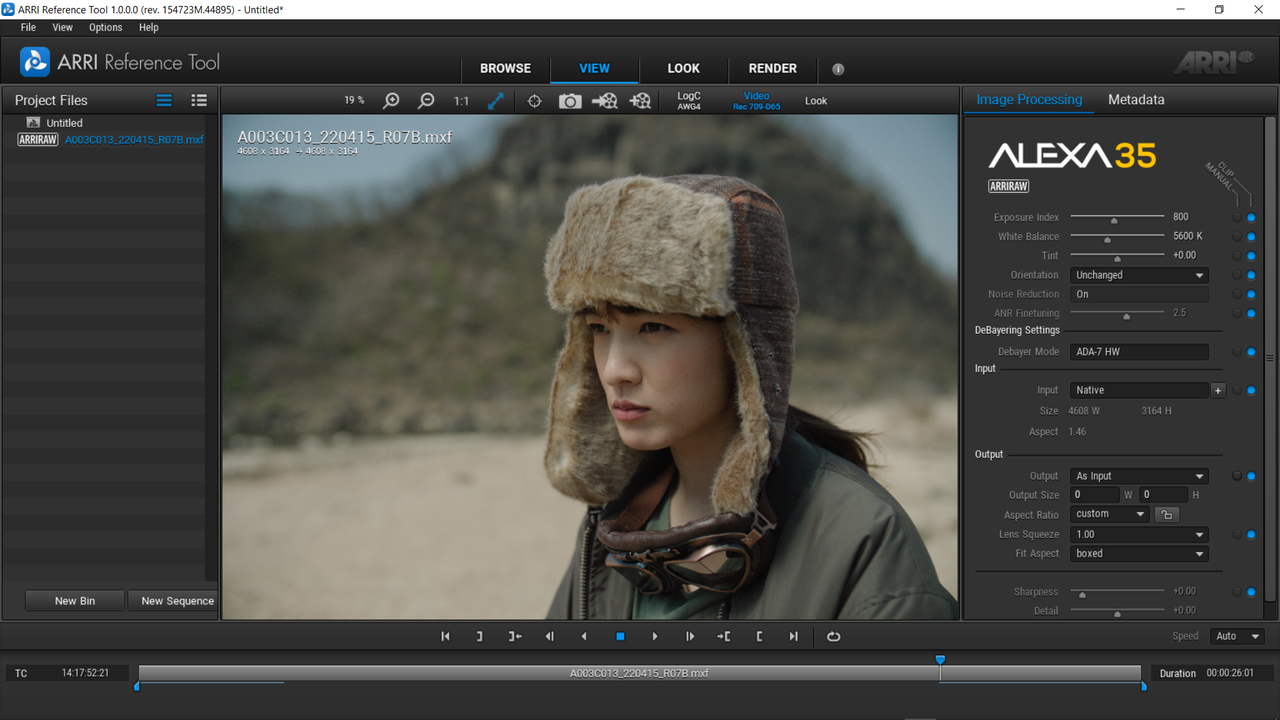The height and width of the screenshot is (720, 1280).
Task: Switch to the LOOK tab
Action: (x=684, y=68)
